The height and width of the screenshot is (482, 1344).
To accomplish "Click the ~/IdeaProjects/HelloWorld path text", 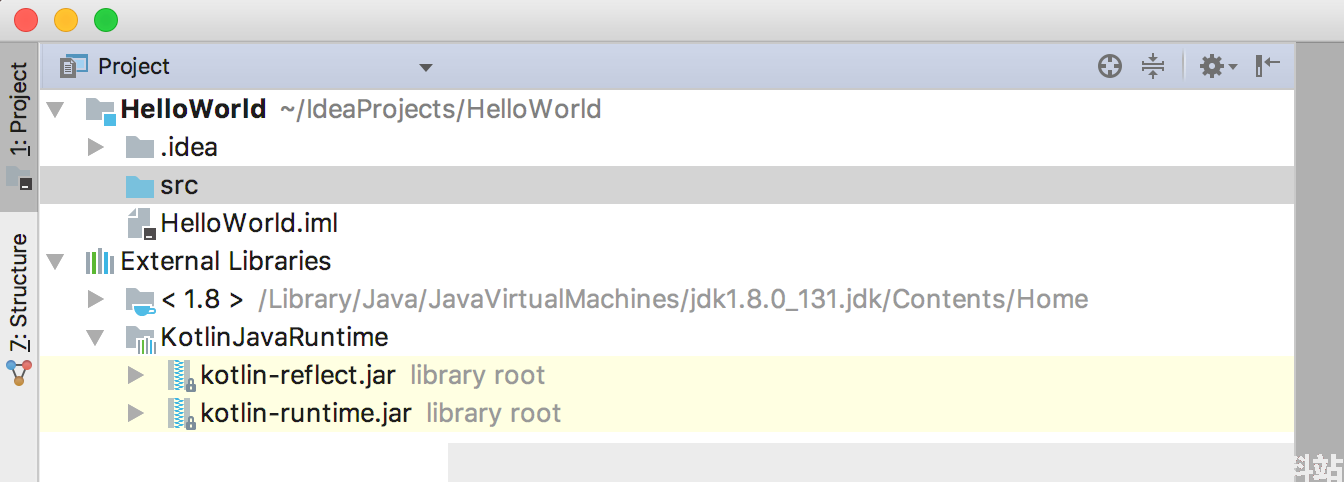I will pyautogui.click(x=441, y=109).
